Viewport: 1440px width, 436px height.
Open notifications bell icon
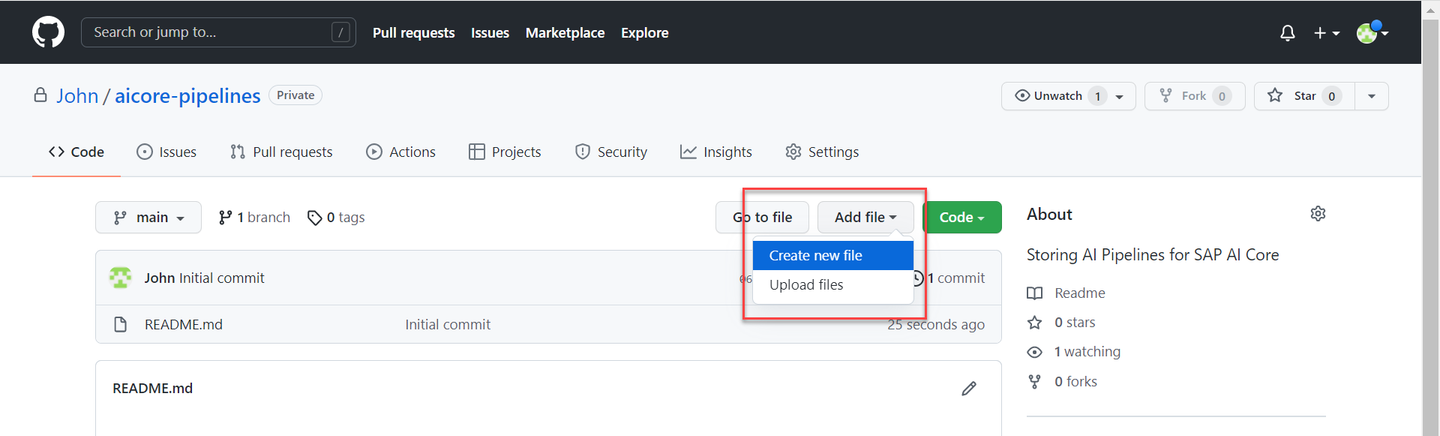point(1288,33)
